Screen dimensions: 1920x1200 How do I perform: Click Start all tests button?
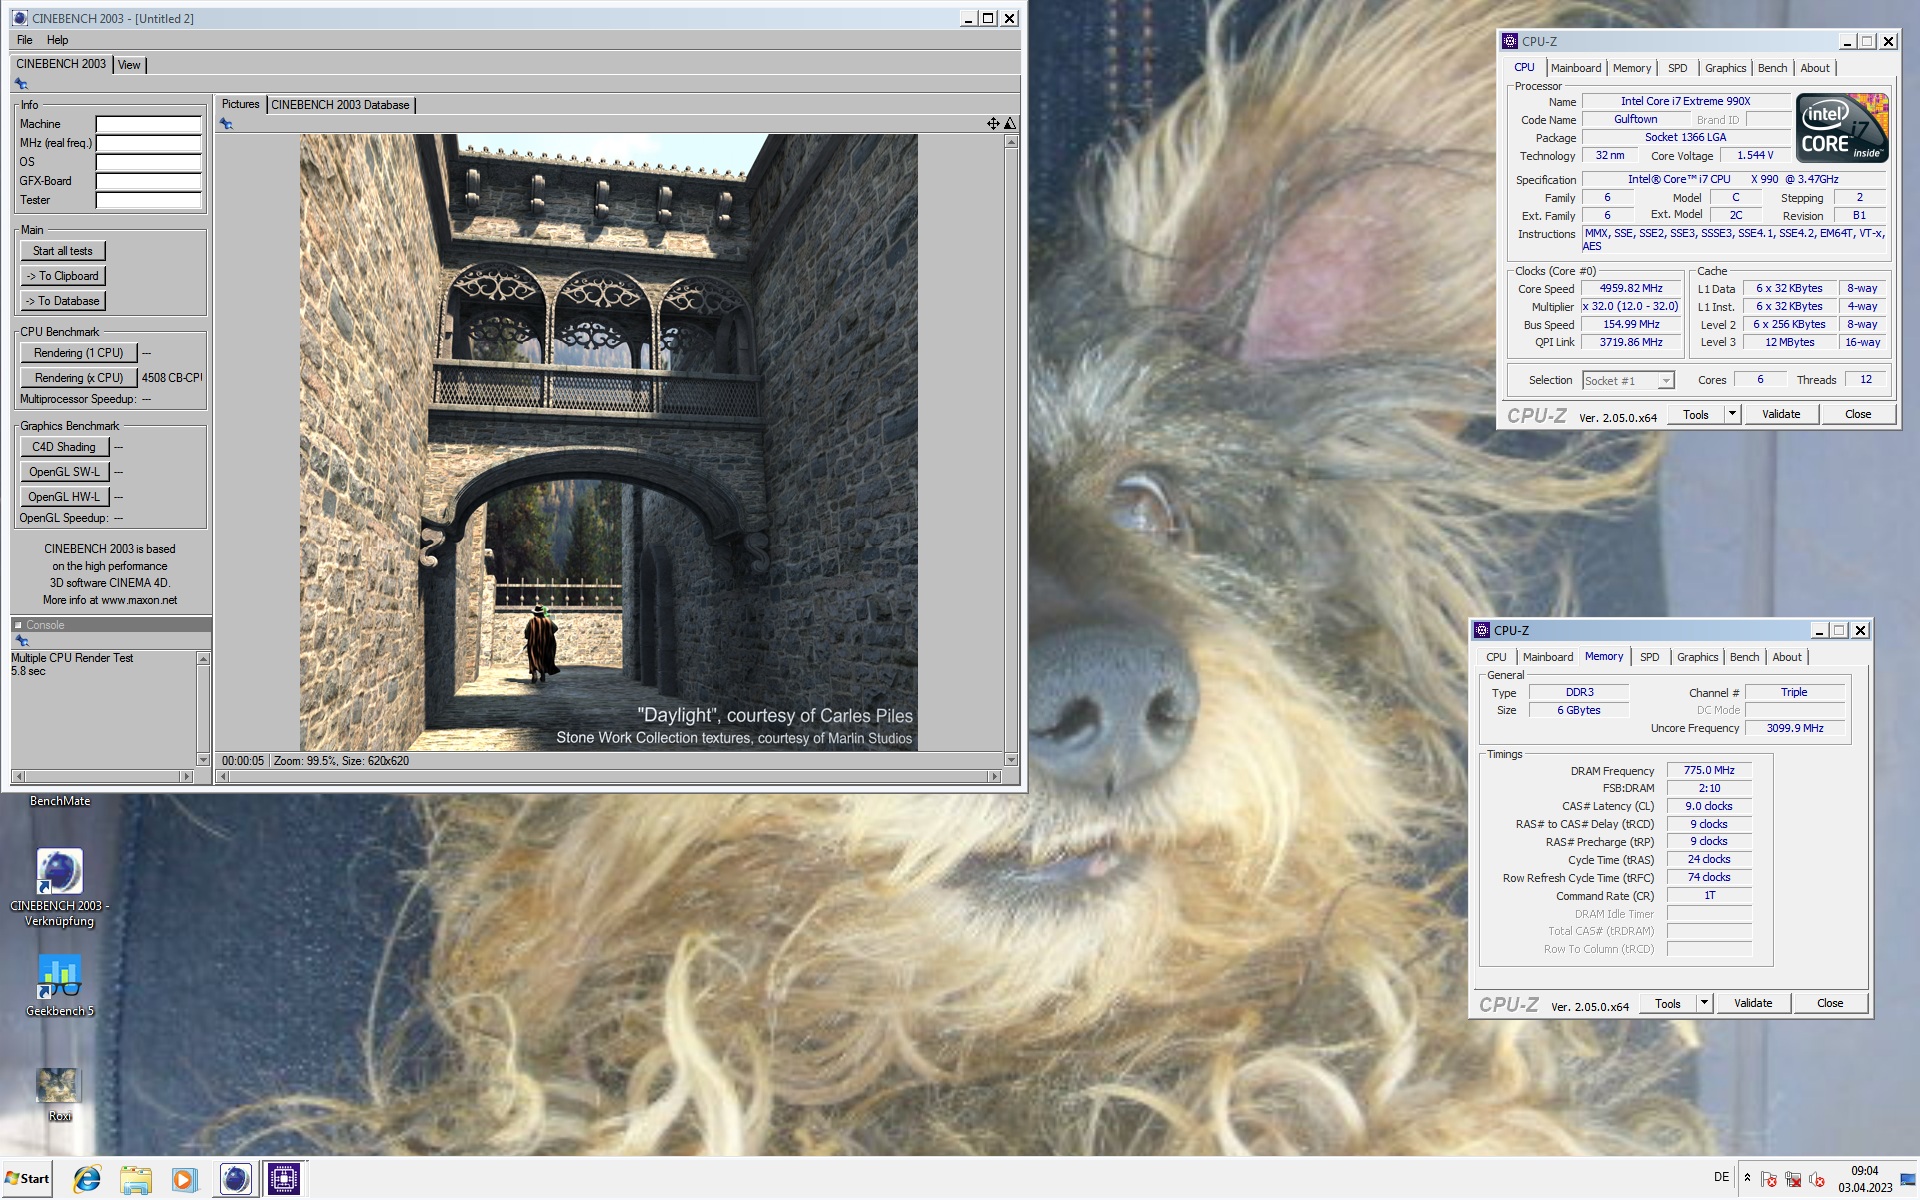pyautogui.click(x=63, y=251)
